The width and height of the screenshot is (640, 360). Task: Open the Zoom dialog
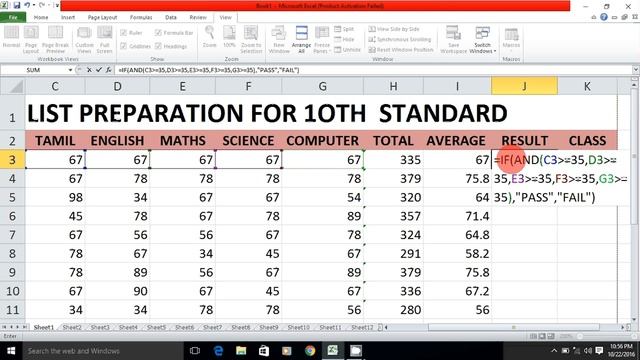click(209, 38)
